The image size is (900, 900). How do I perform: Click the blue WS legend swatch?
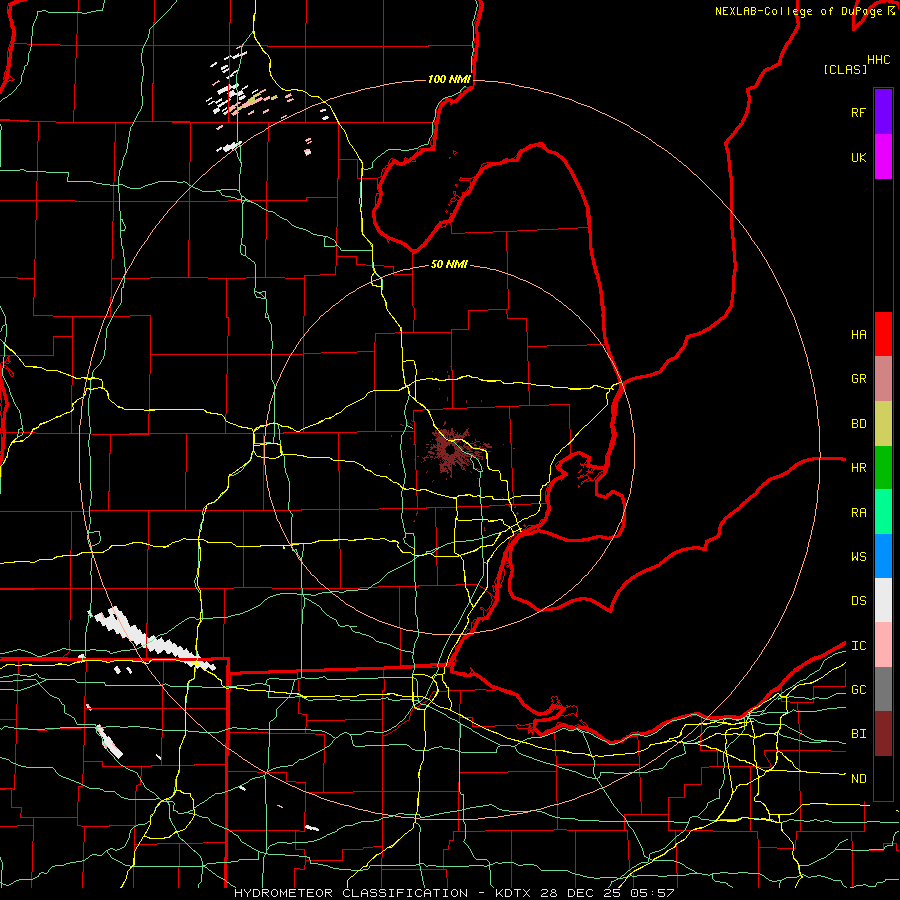(x=883, y=556)
